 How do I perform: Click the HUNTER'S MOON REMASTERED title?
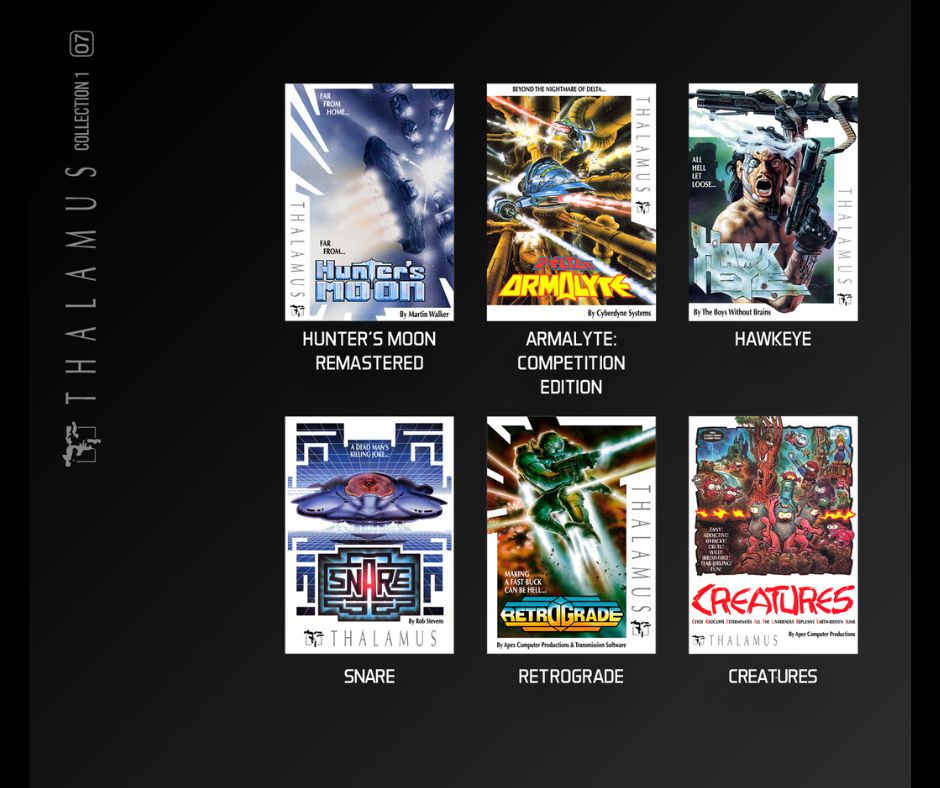[x=369, y=351]
